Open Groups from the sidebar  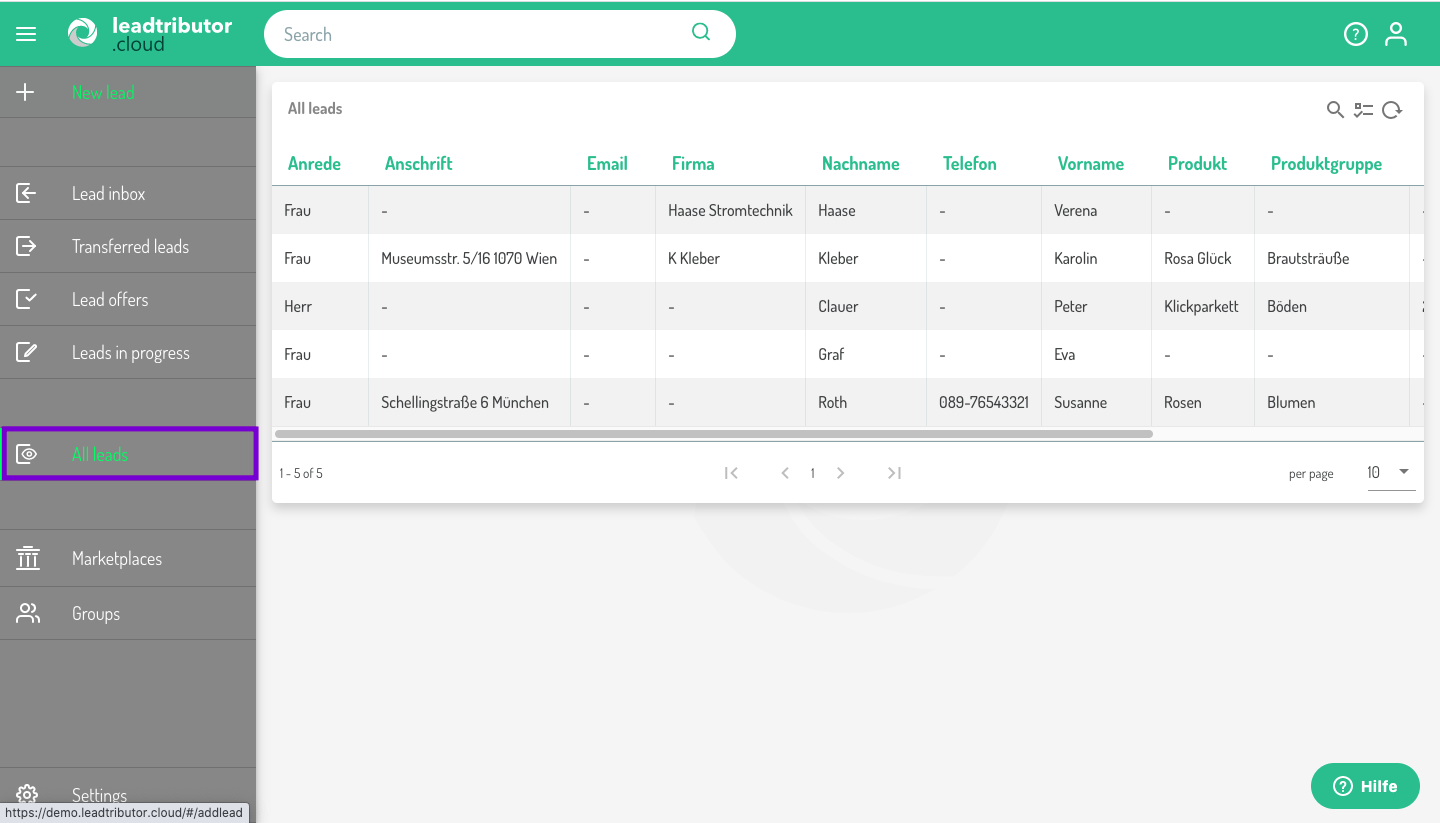click(x=96, y=614)
